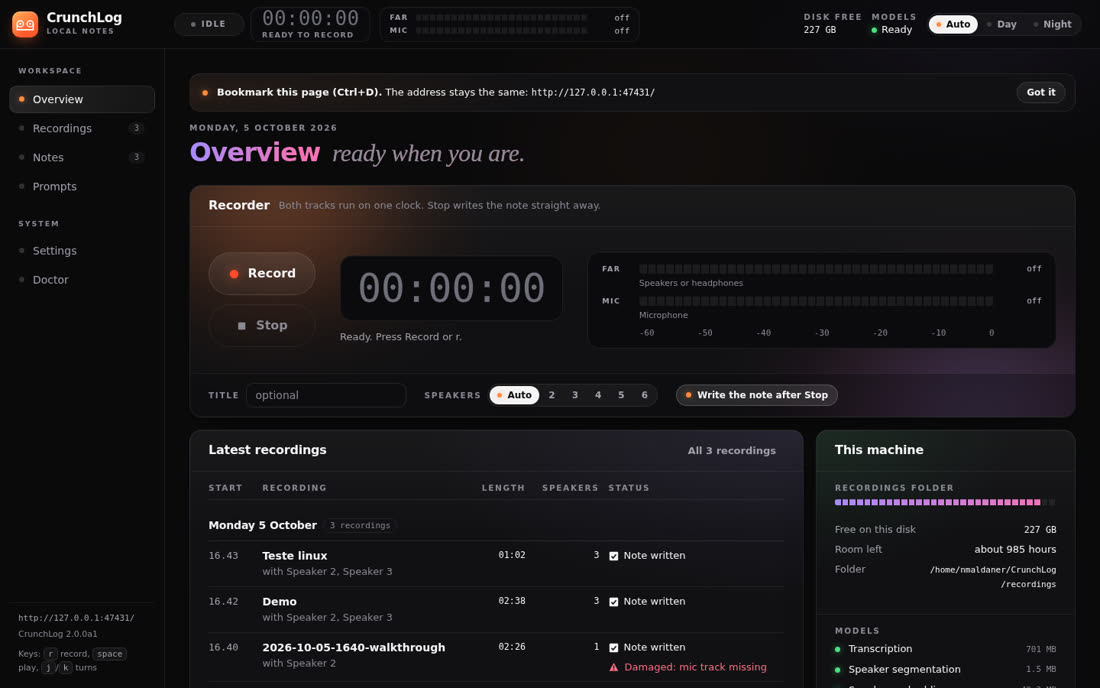
Task: Open the Doctor page
Action: [x=82, y=280]
